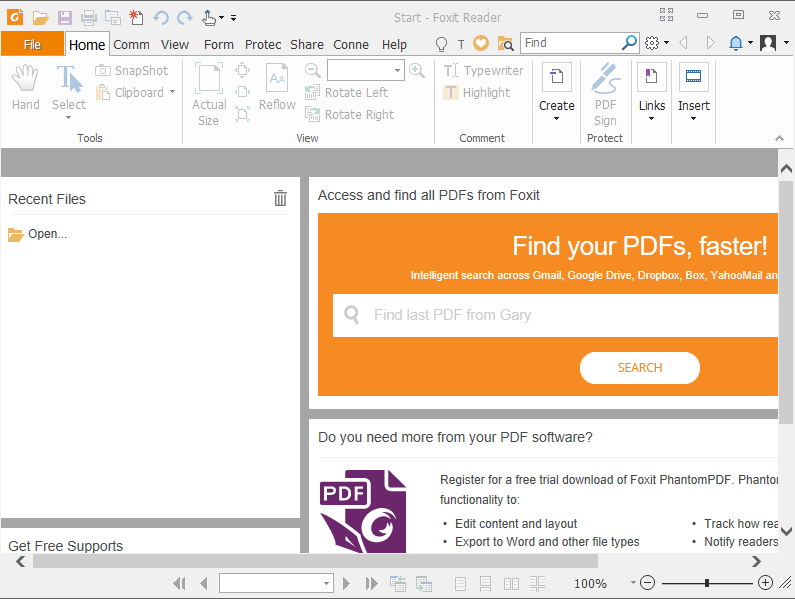
Task: Click the zoom slider handle in status bar
Action: click(707, 582)
